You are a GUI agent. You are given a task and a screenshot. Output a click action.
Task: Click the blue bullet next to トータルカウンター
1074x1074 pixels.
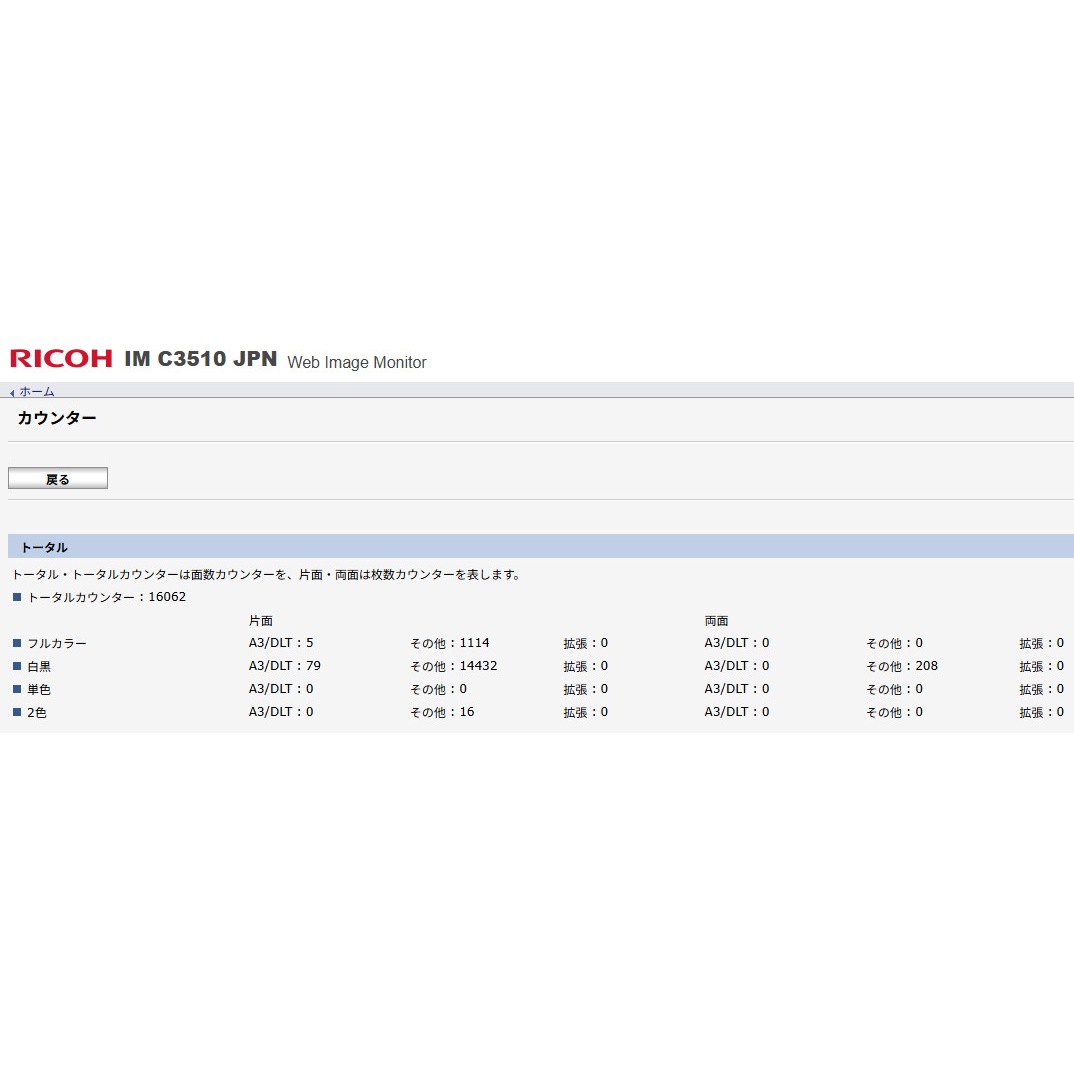(17, 597)
